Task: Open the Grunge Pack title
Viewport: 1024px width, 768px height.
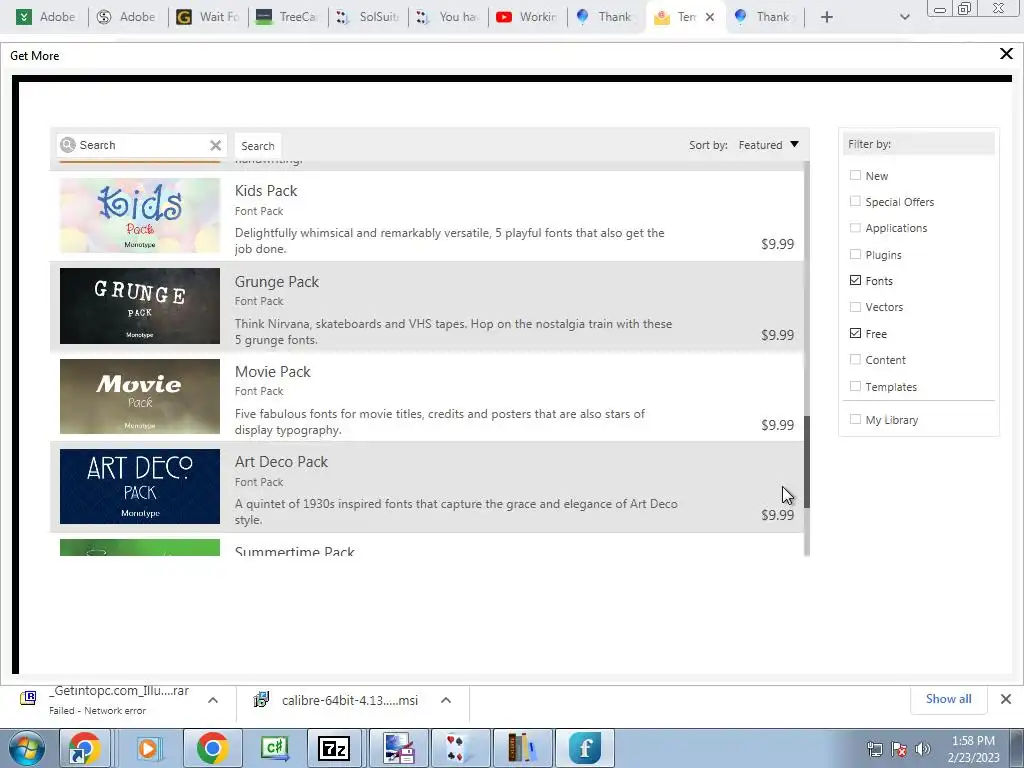Action: pyautogui.click(x=277, y=281)
